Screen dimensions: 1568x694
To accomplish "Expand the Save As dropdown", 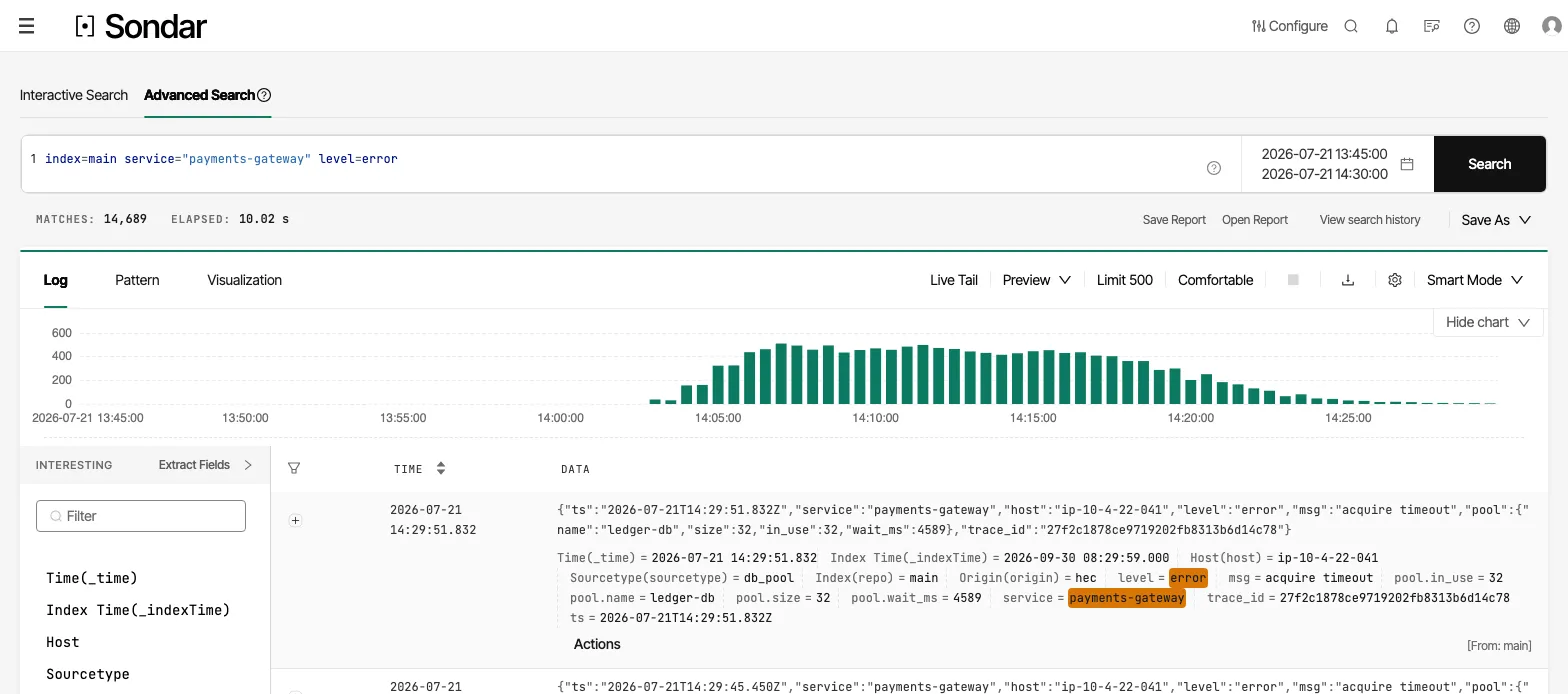I will coord(1496,220).
